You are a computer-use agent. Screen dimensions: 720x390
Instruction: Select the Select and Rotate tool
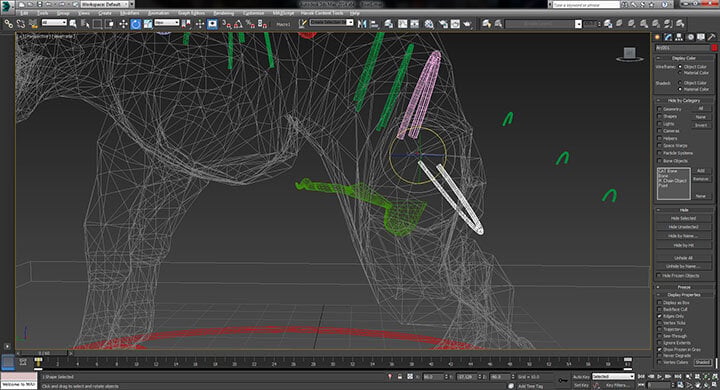tap(135, 24)
